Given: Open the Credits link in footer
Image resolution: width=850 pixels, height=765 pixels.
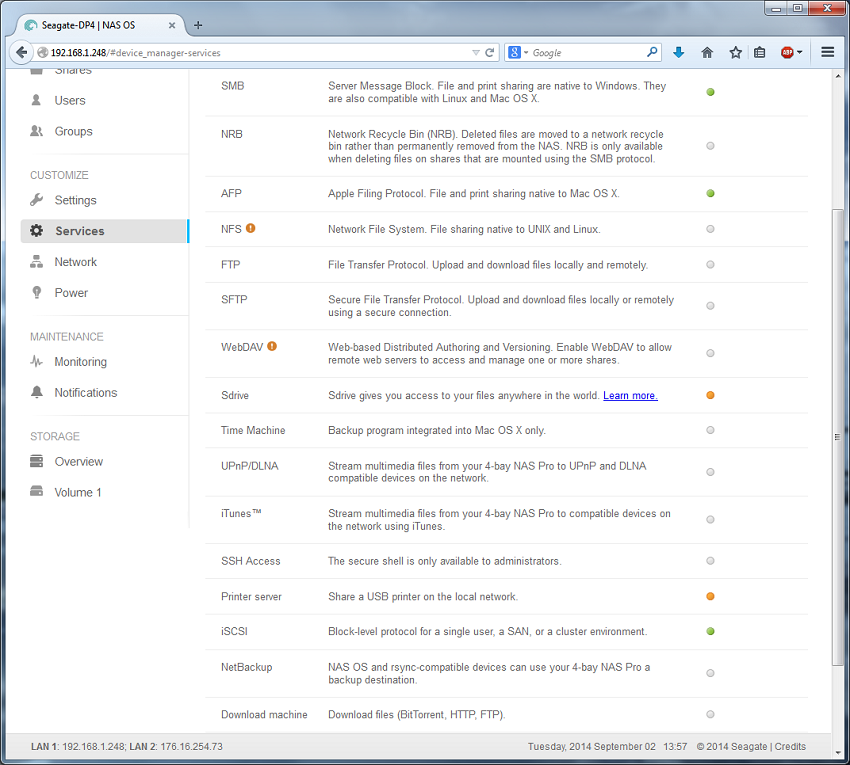Looking at the screenshot, I should [790, 747].
